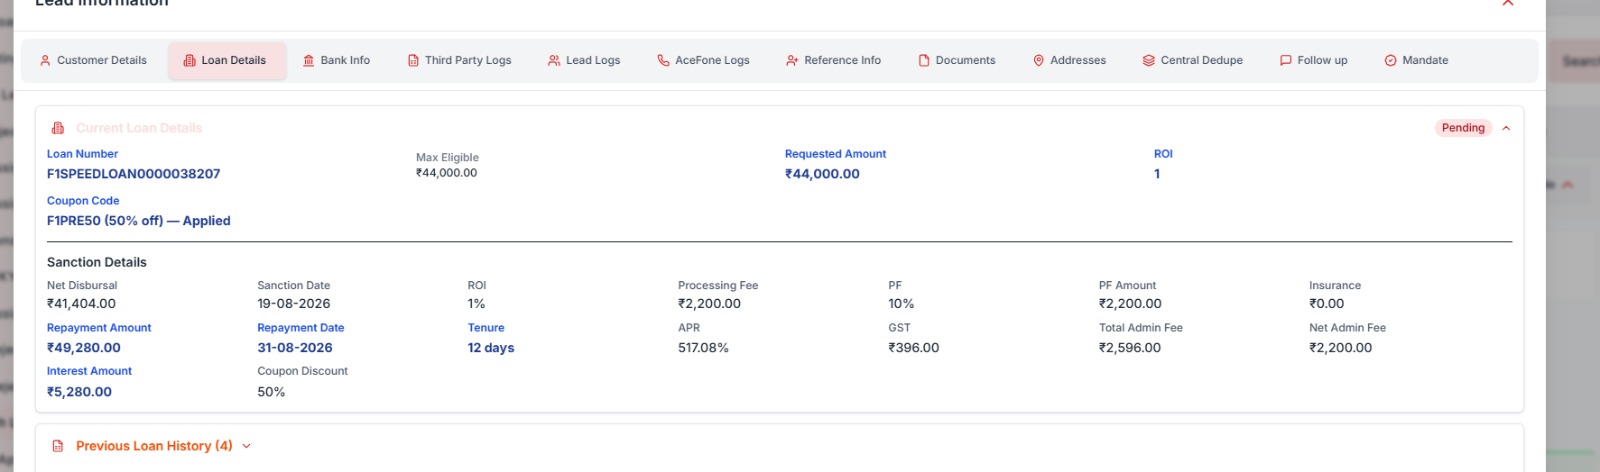
Task: Click the sanction ROI value 1%
Action: 476,304
